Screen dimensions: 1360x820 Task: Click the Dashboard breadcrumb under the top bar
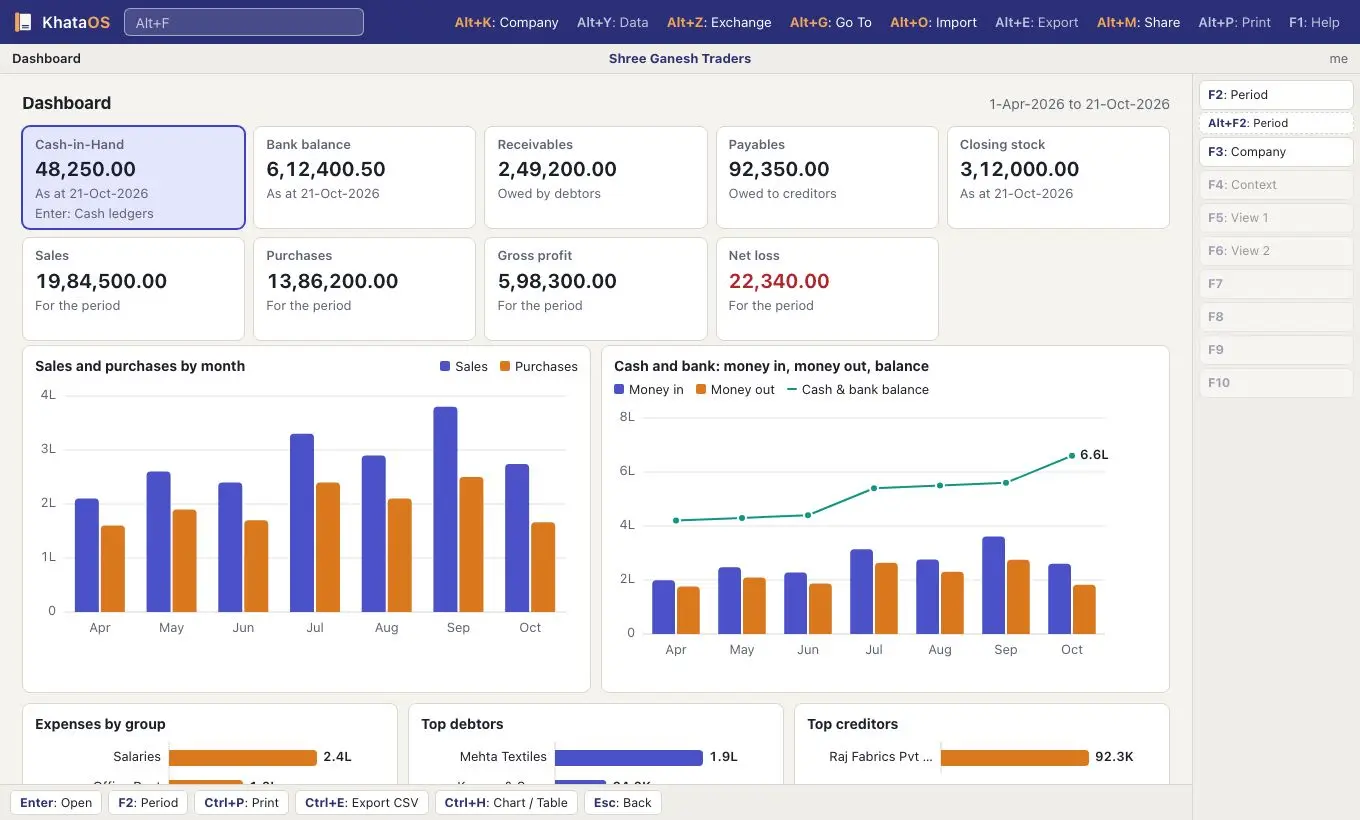[x=46, y=59]
